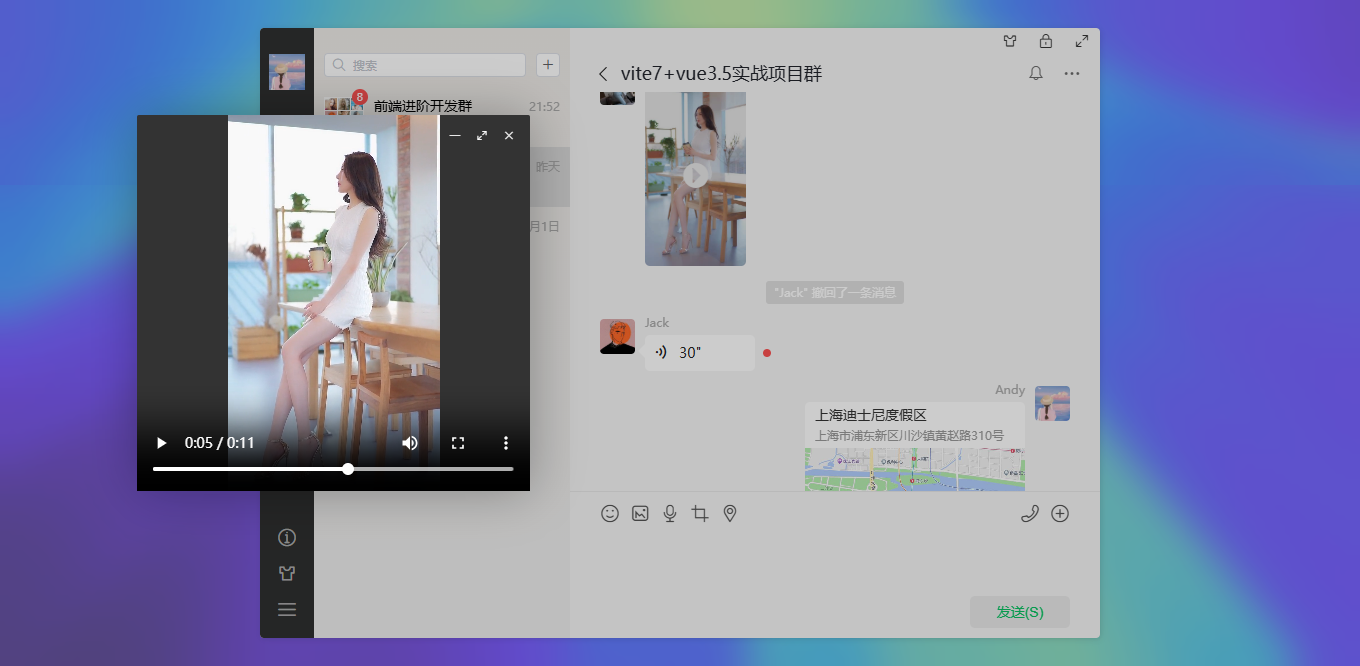Start a voice call with the phone icon
This screenshot has width=1360, height=666.
(1031, 513)
